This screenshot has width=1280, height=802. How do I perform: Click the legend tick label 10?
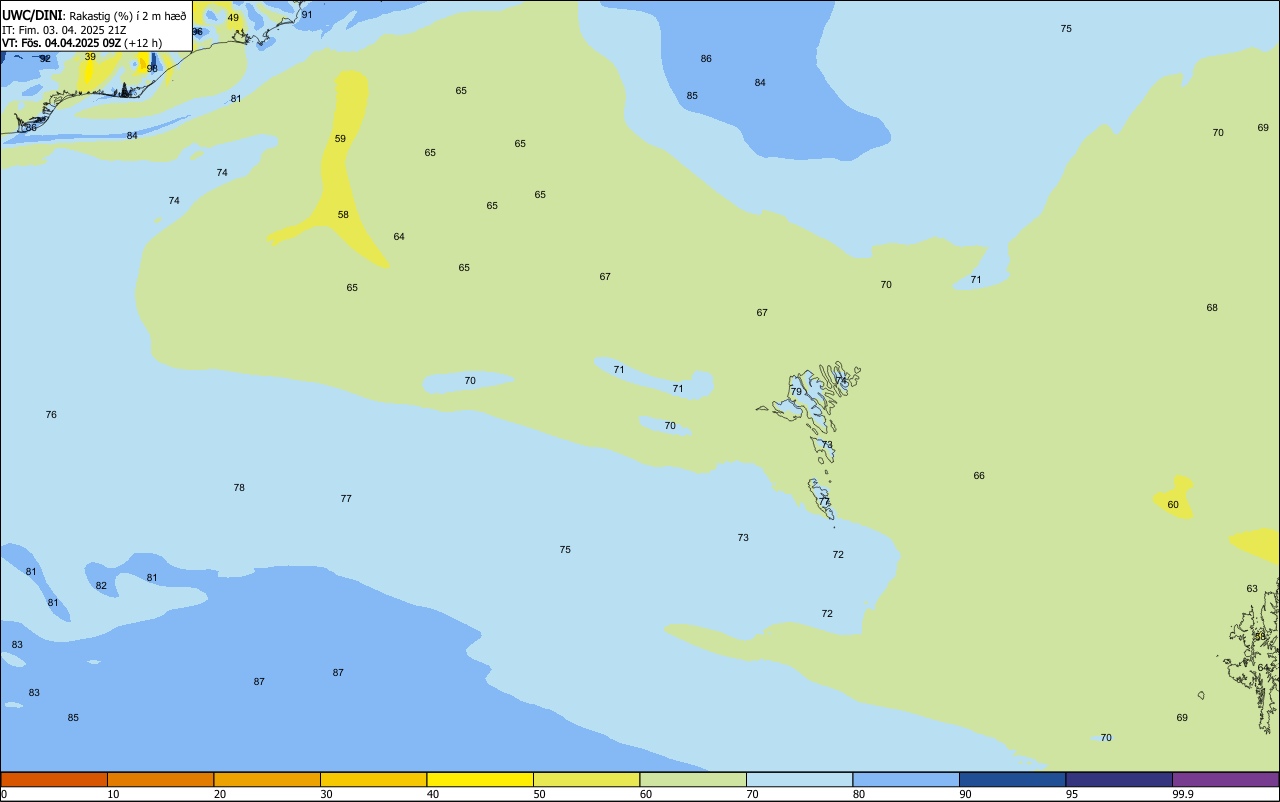point(113,794)
